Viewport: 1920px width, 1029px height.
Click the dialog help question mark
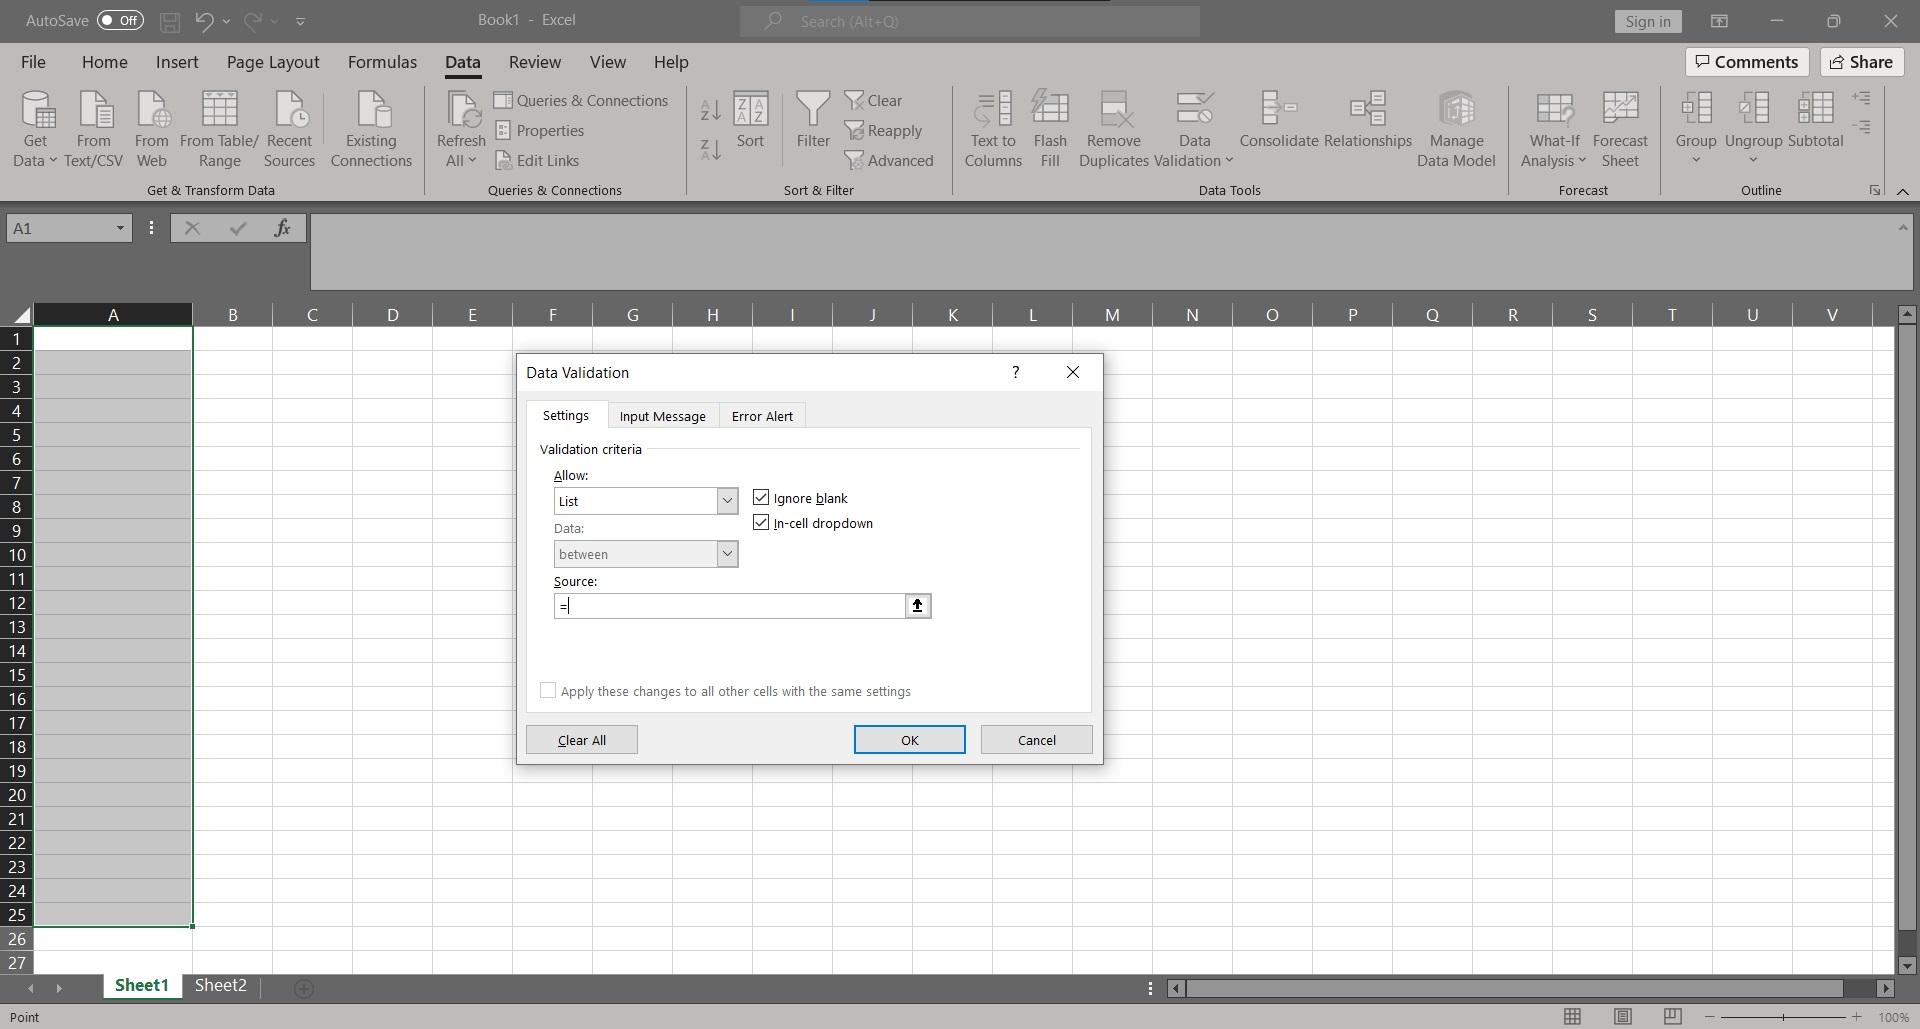[x=1015, y=372]
